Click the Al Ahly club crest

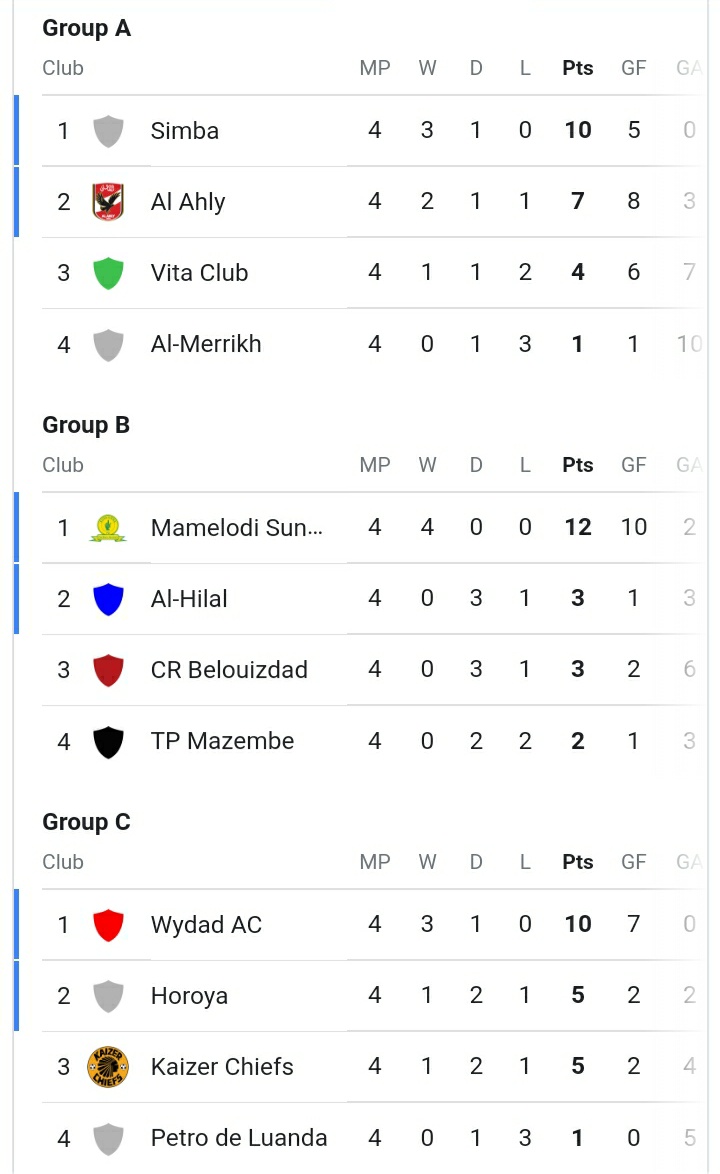[108, 202]
